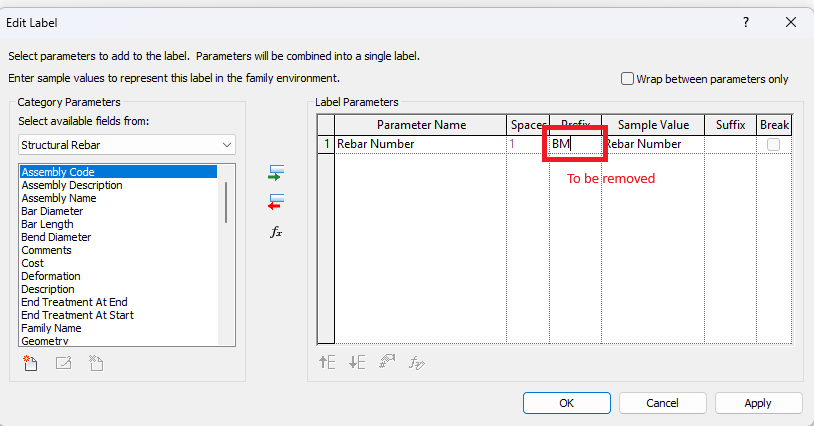Delete parameter icon below field list
This screenshot has width=814, height=426.
point(96,363)
